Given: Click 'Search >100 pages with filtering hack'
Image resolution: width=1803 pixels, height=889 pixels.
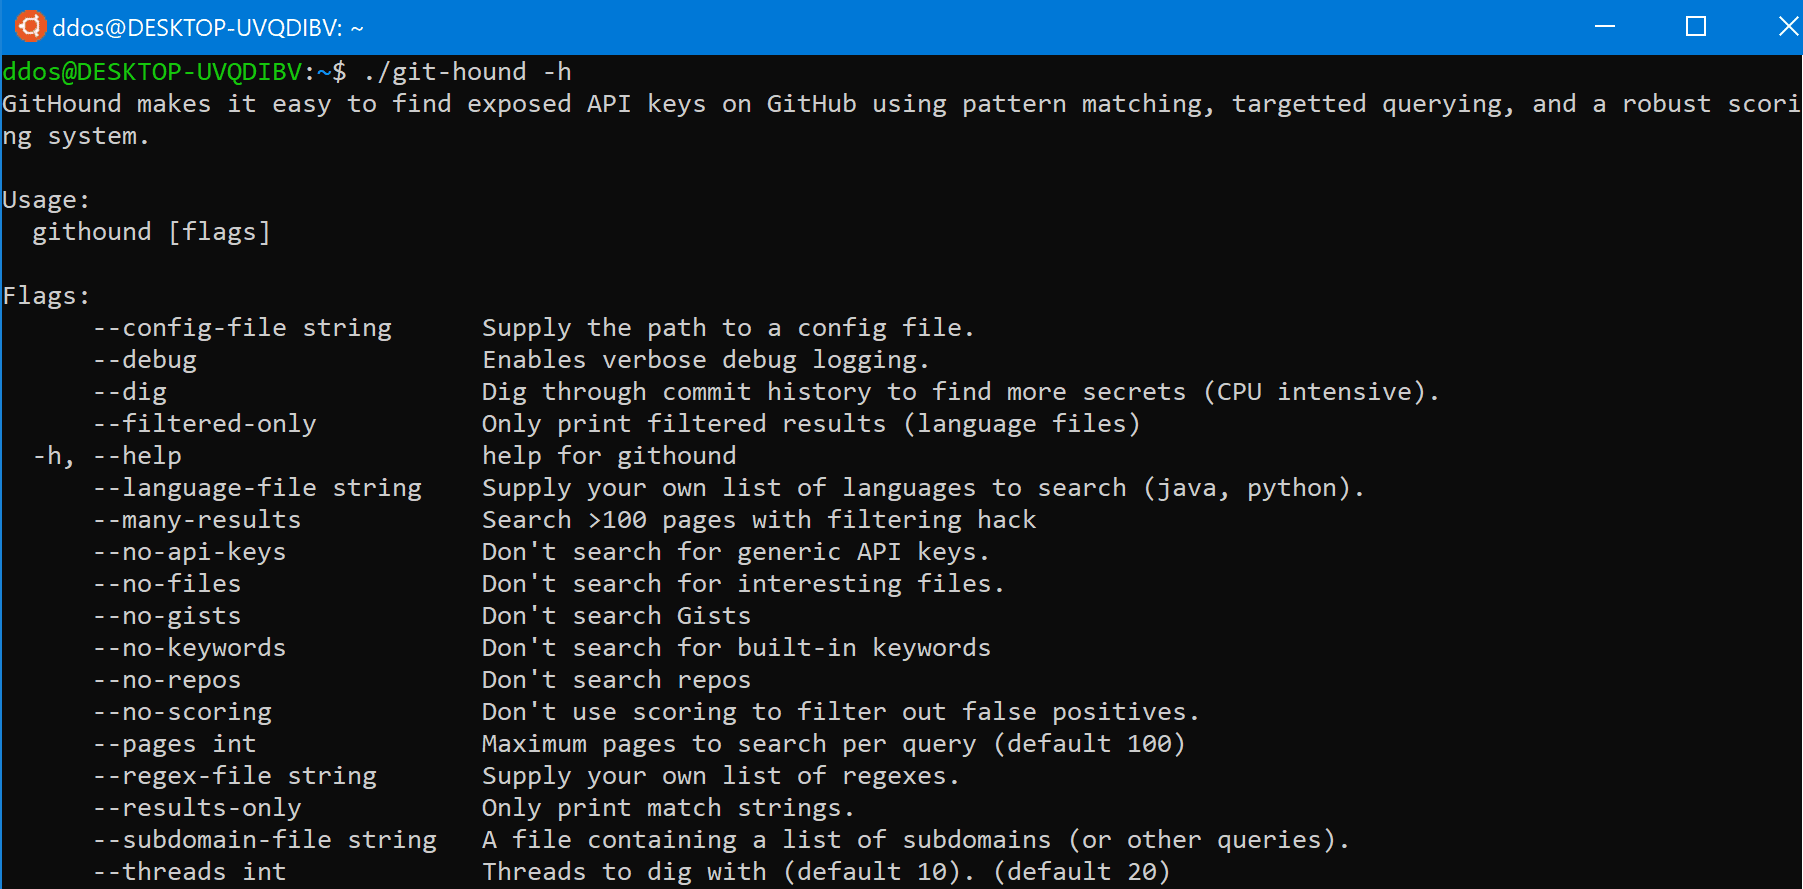Looking at the screenshot, I should click(x=759, y=520).
